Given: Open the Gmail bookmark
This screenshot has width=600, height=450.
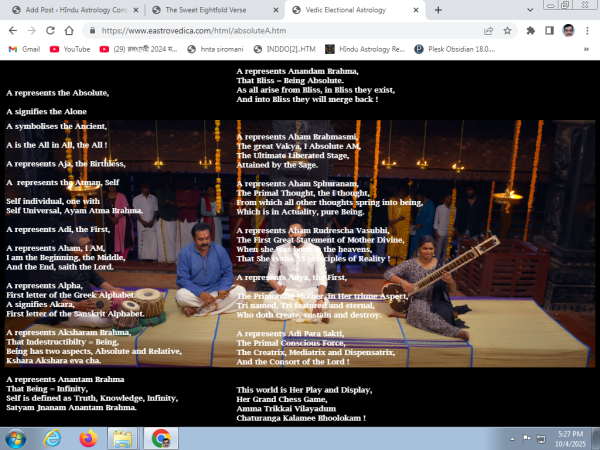Looking at the screenshot, I should (x=24, y=48).
